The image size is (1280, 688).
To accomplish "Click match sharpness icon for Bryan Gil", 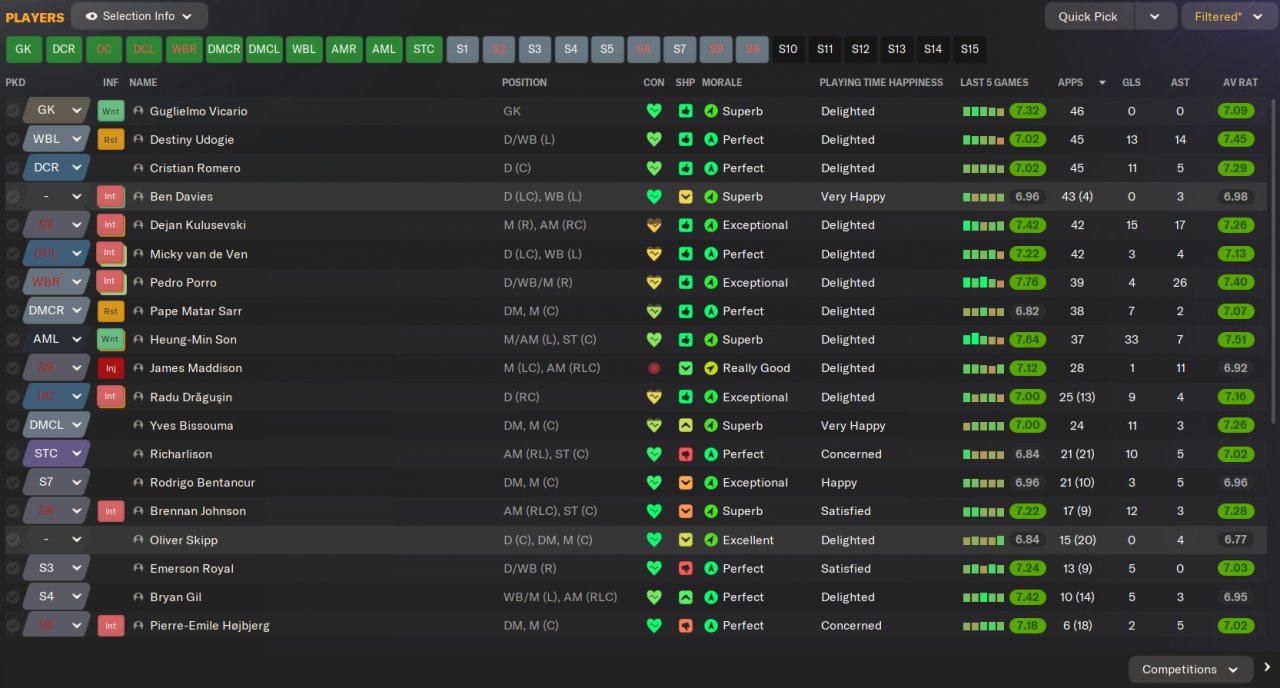I will pos(685,597).
